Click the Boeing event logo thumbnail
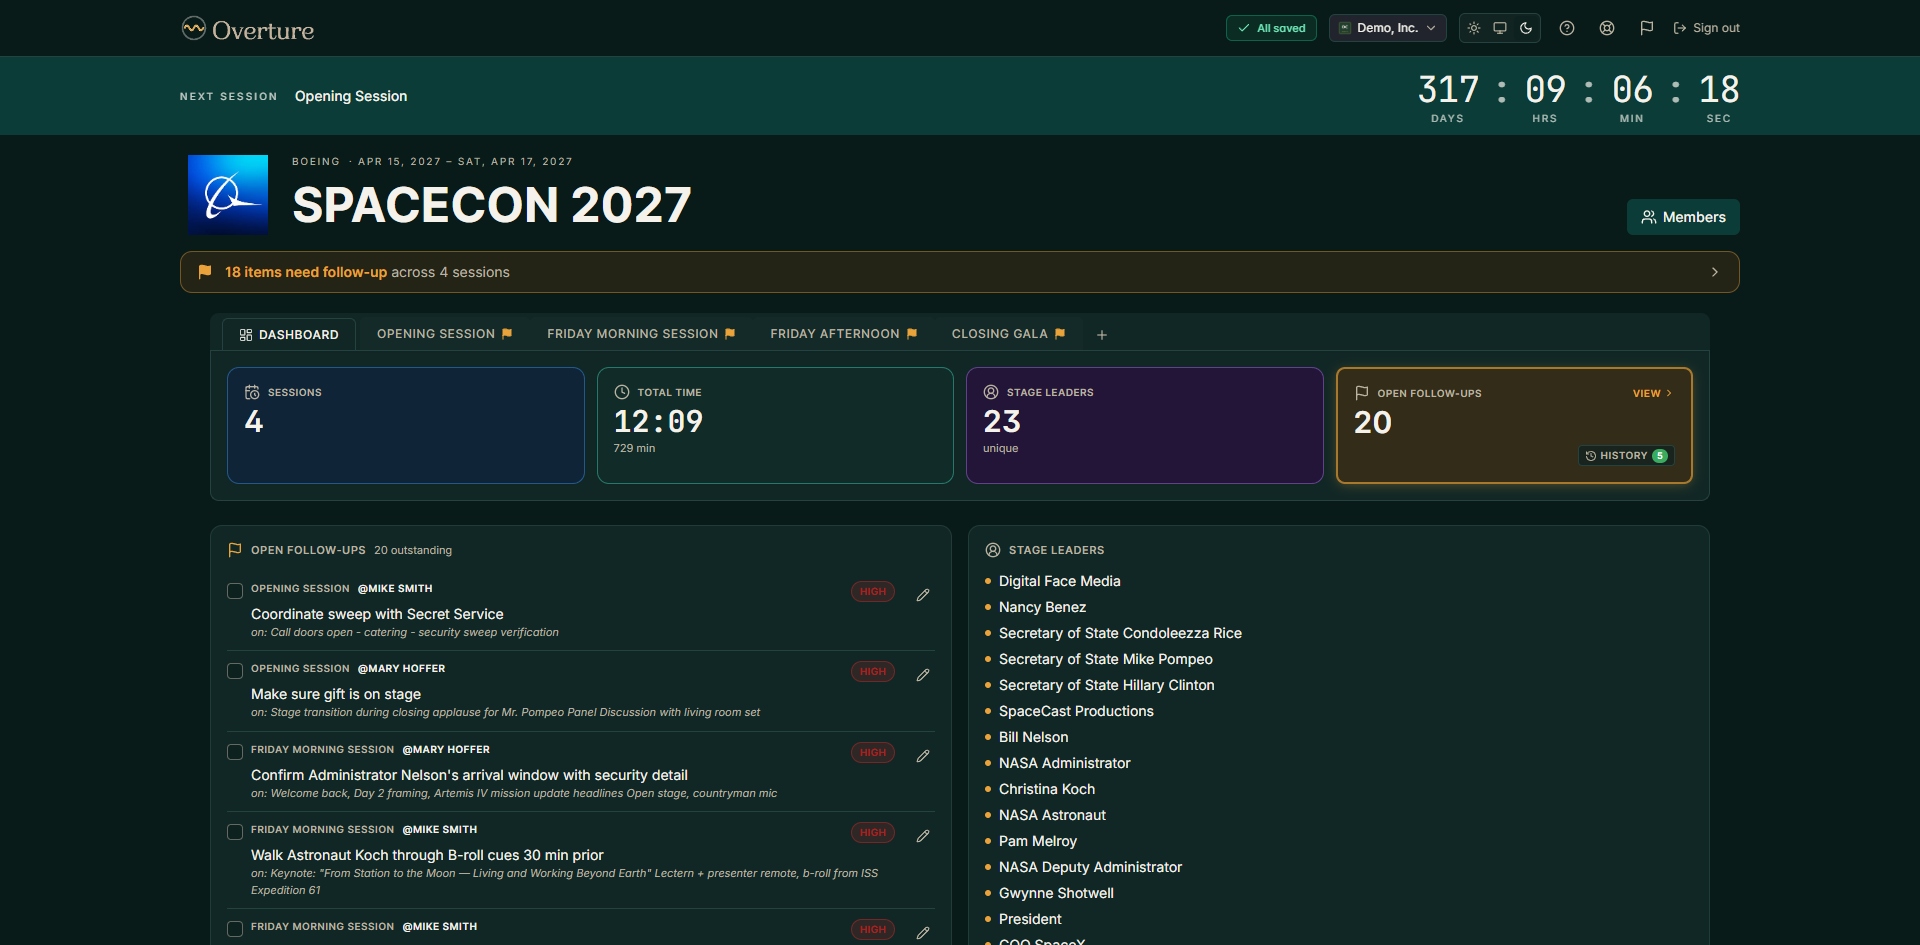The width and height of the screenshot is (1920, 945). tap(228, 194)
